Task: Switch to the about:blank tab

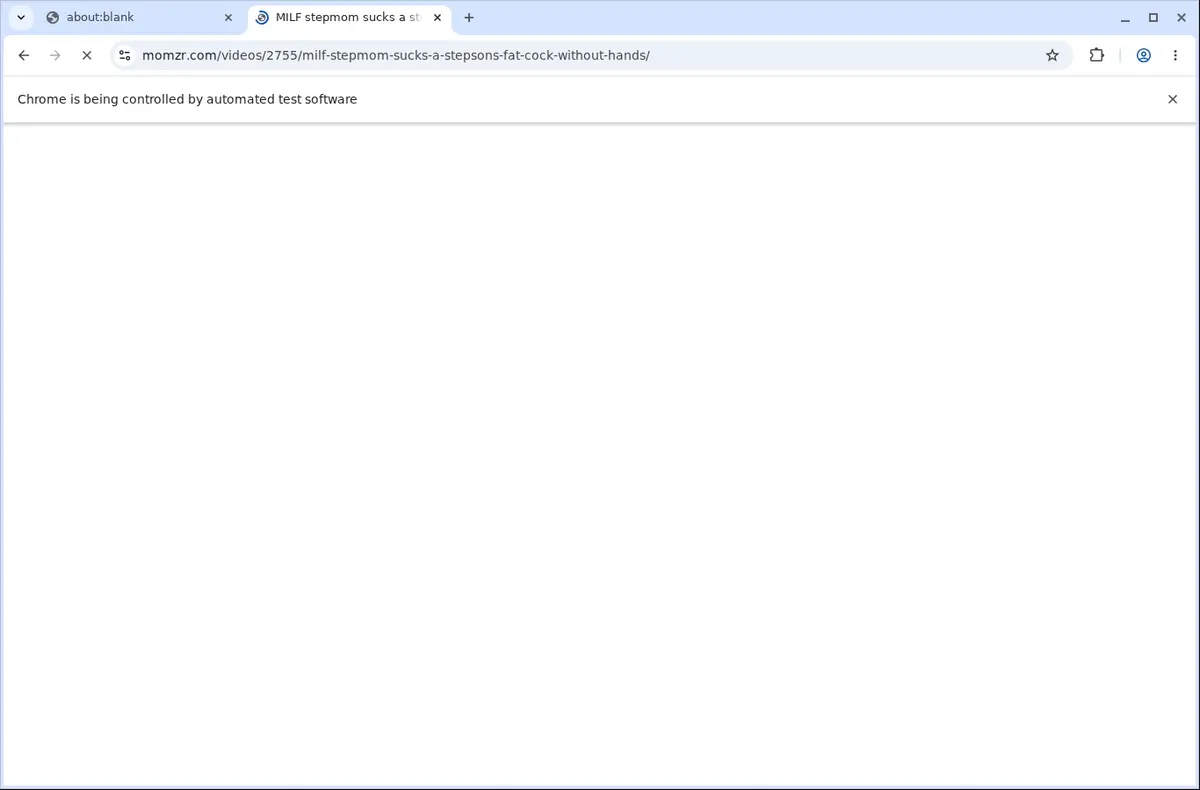Action: click(x=140, y=17)
